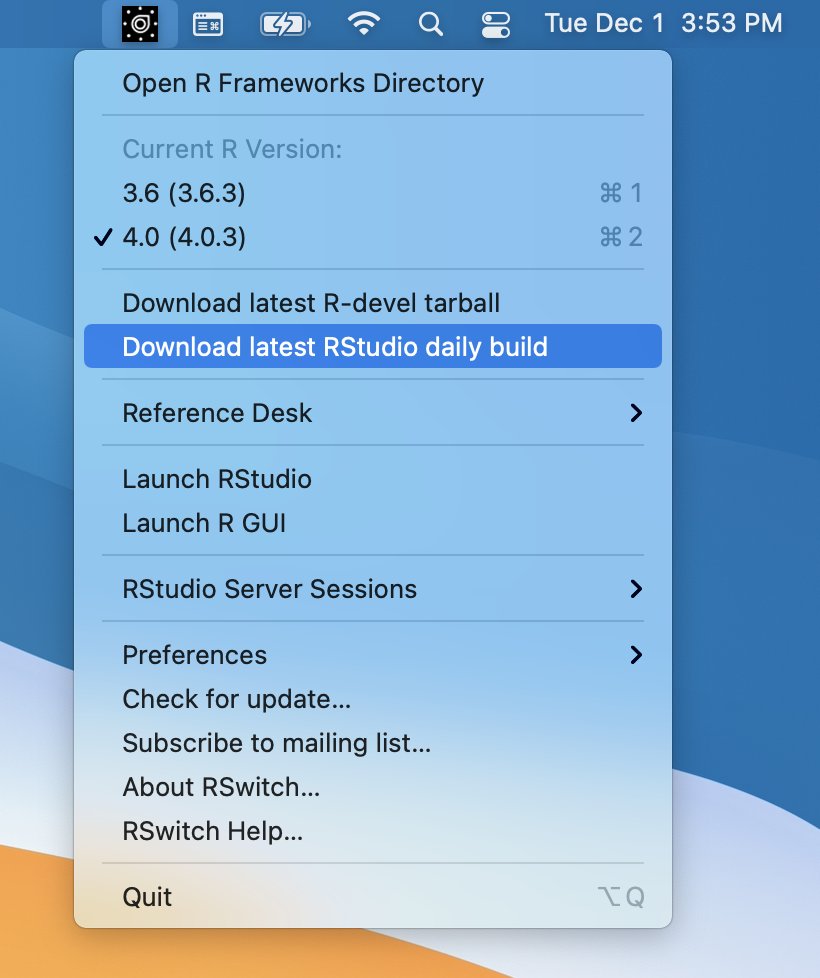Screen dimensions: 820x978
Task: Select checked R version 4.0 (4.0.3)
Action: pos(373,237)
